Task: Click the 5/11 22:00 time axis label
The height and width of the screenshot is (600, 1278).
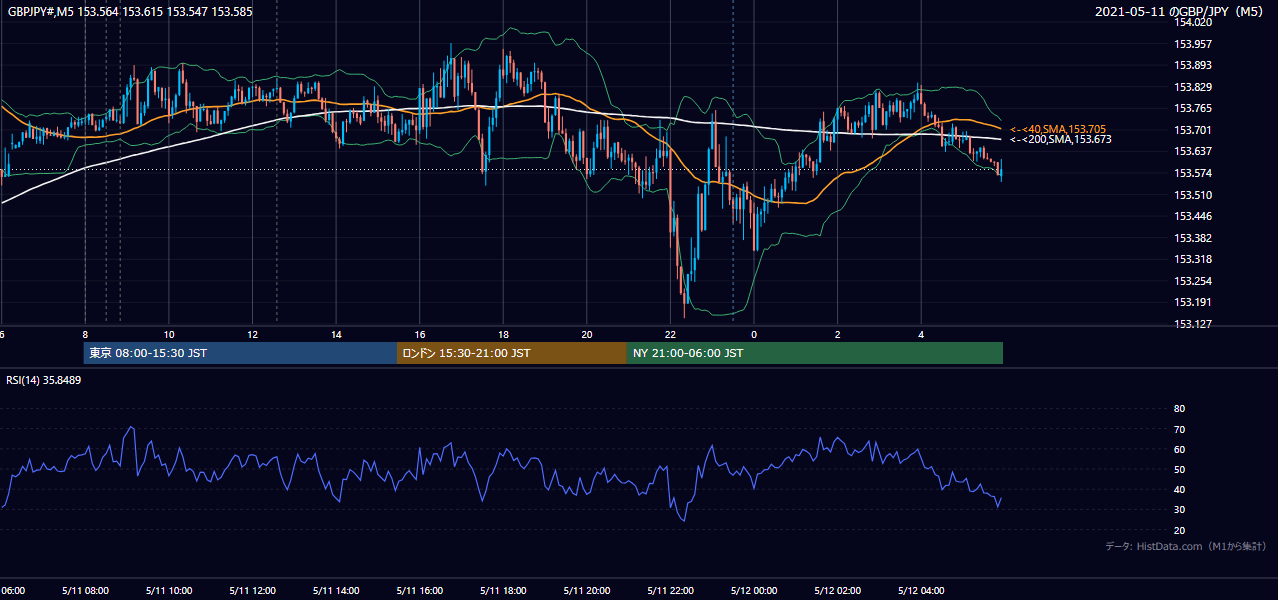Action: (x=670, y=591)
